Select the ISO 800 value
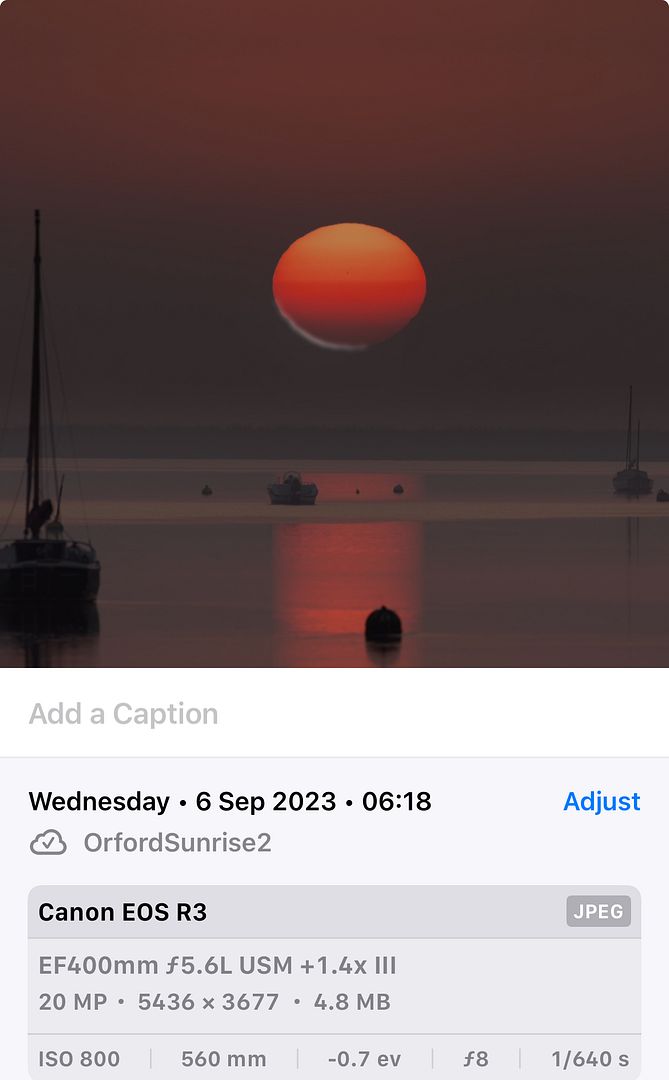 [x=79, y=1059]
